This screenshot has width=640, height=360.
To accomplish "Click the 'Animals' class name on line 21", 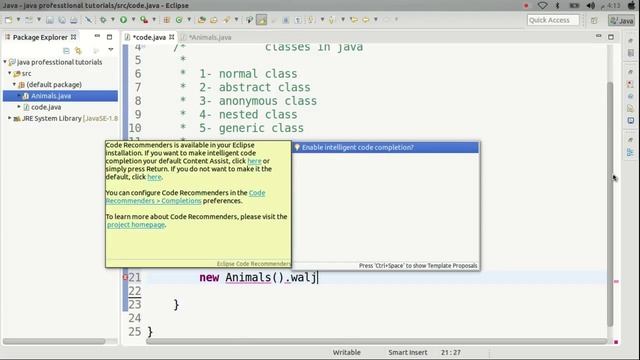I will [248, 278].
